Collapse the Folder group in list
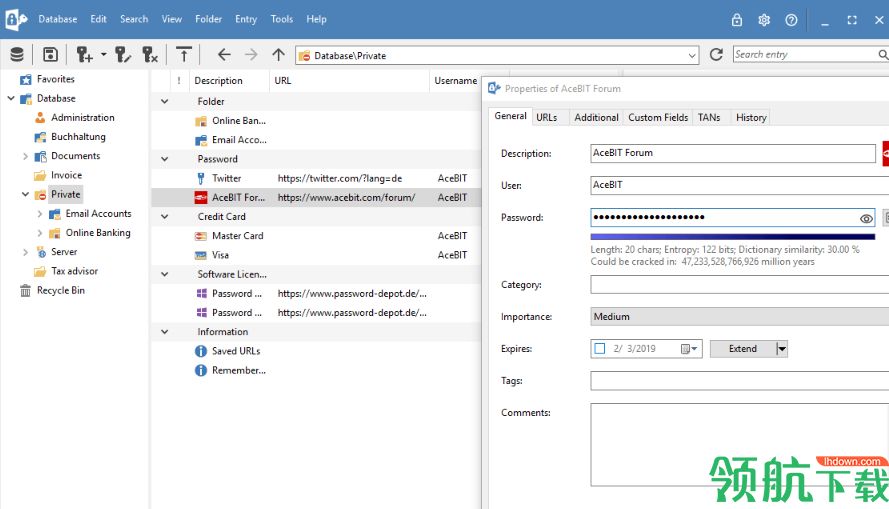 (164, 101)
